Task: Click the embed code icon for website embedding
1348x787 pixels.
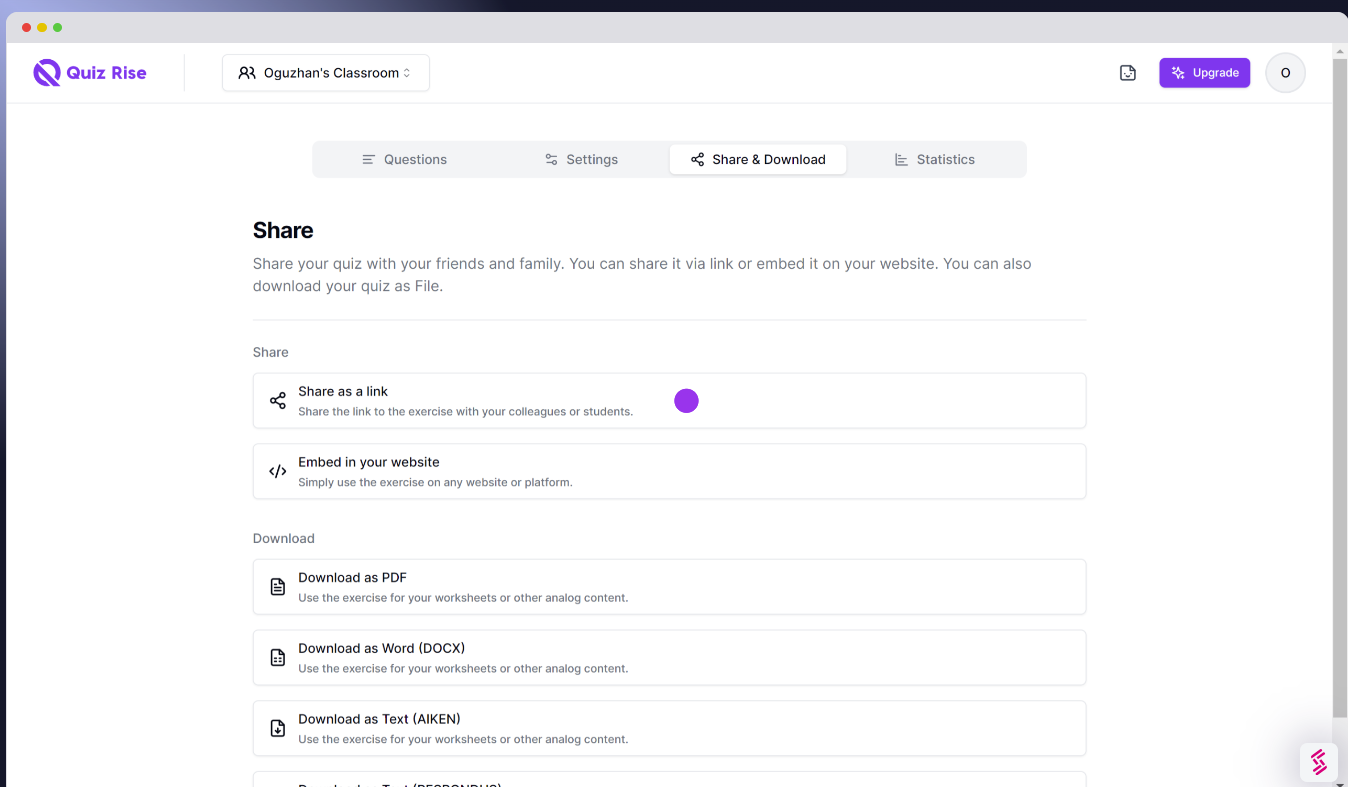Action: pyautogui.click(x=277, y=470)
